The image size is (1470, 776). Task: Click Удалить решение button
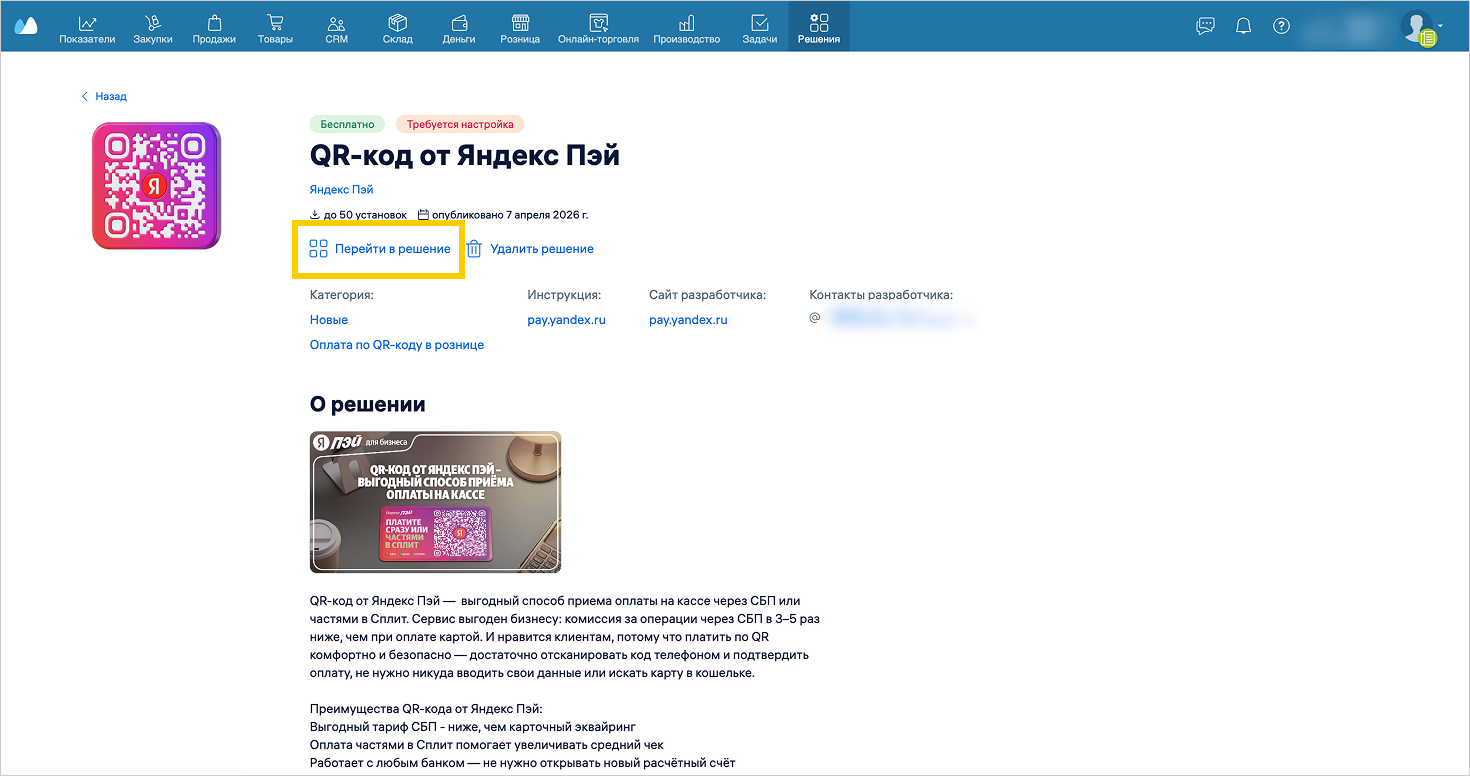[530, 249]
